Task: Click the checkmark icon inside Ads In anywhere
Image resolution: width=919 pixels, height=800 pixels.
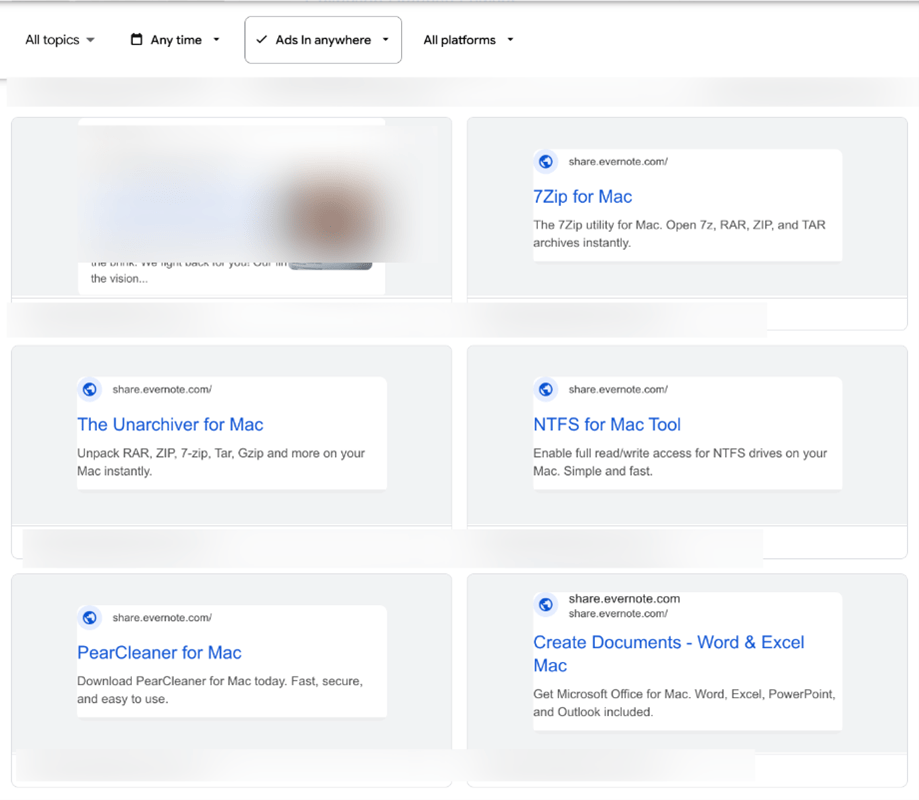Action: click(x=261, y=40)
